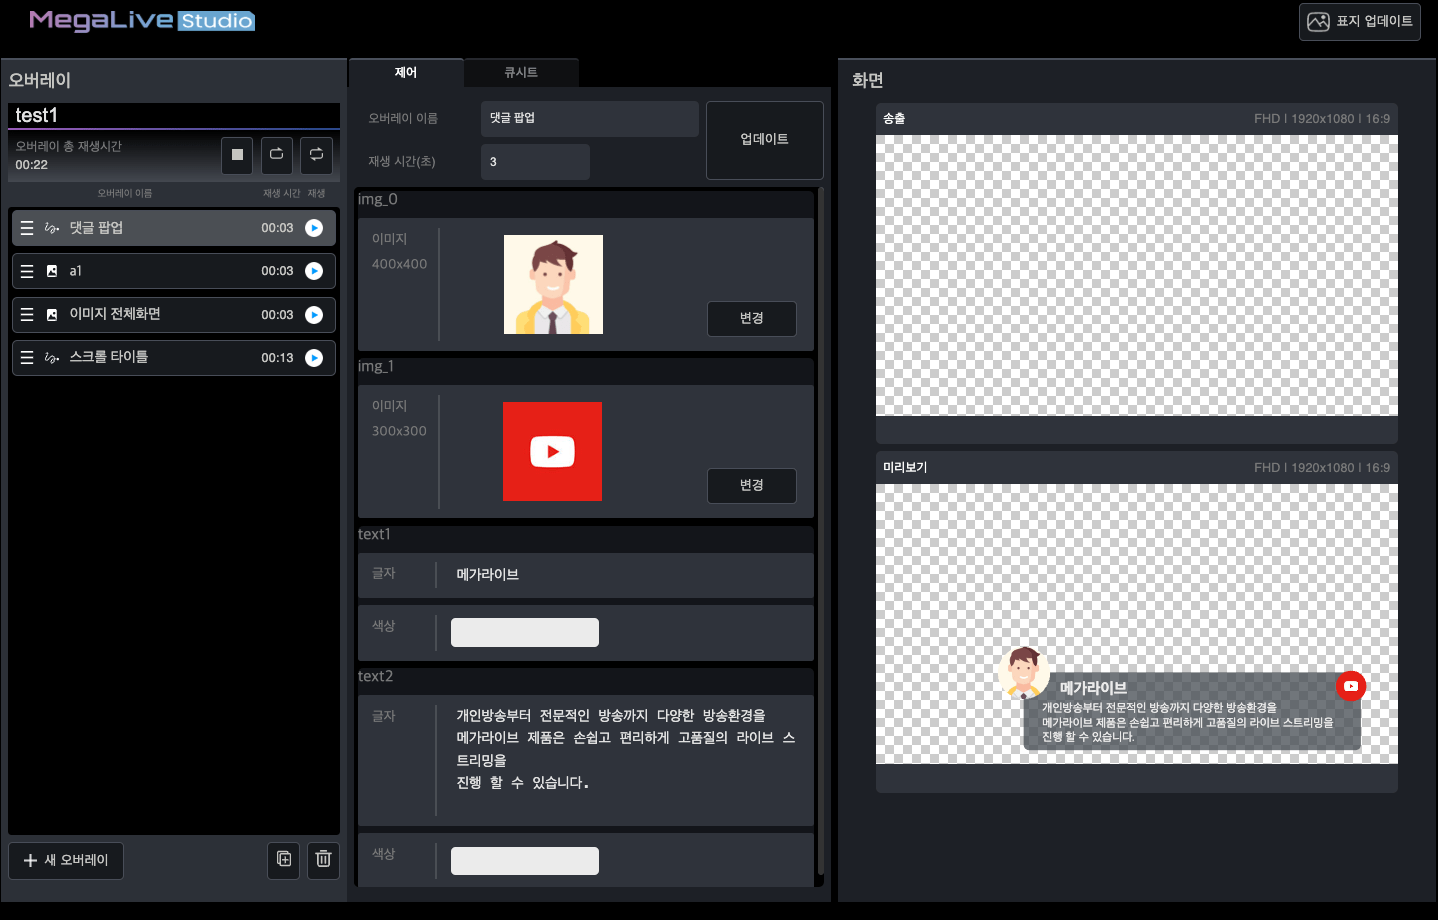
Task: Play the a1 image overlay
Action: (x=314, y=271)
